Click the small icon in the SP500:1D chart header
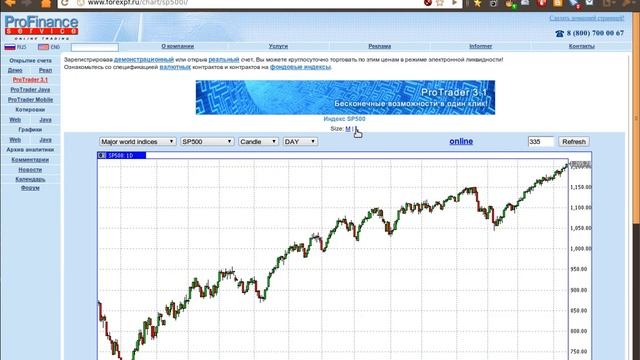This screenshot has height=360, width=640. tap(102, 156)
